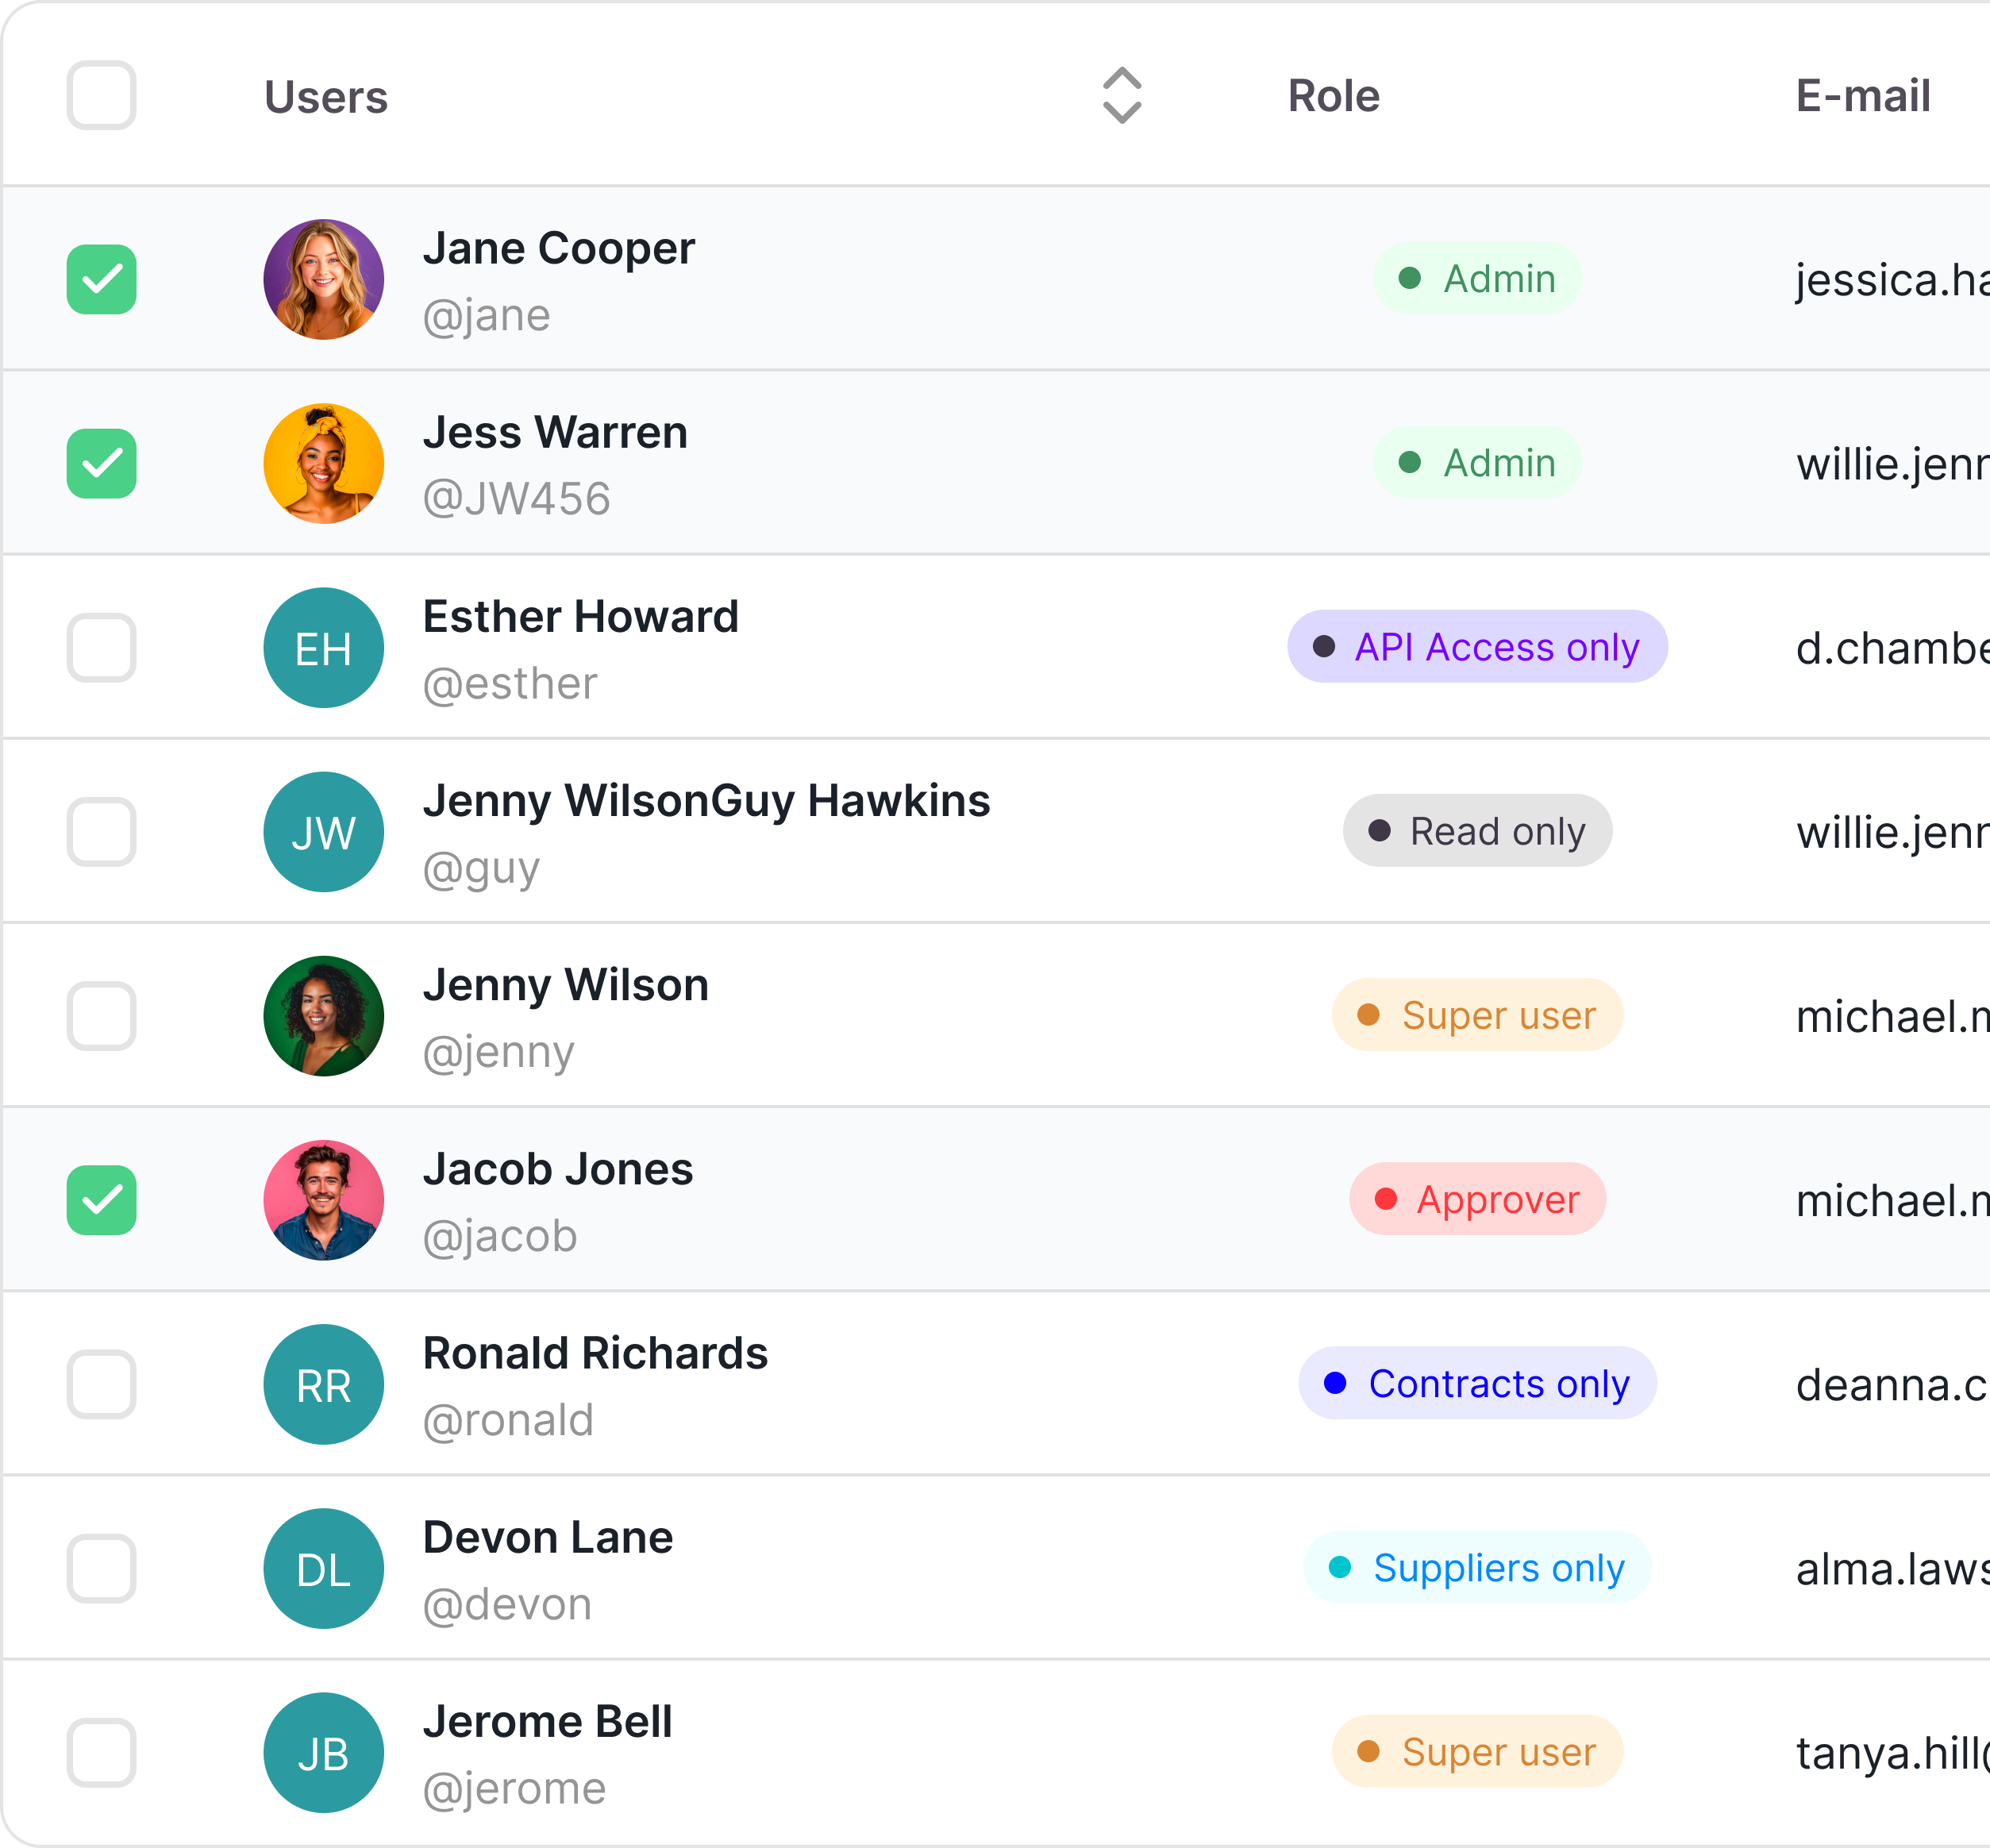Viewport: 1990px width, 1848px height.
Task: Toggle the select-all checkbox in header
Action: [x=101, y=95]
